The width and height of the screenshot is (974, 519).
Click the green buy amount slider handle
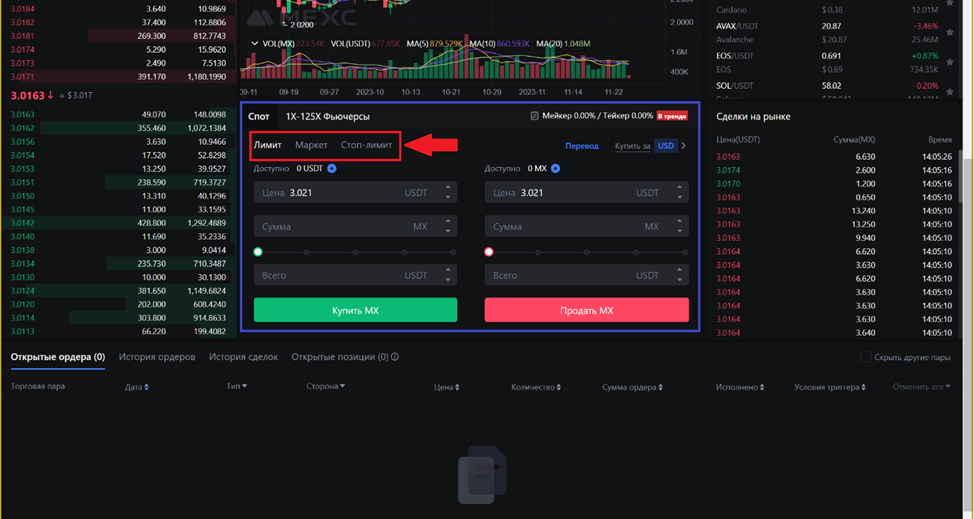click(x=258, y=252)
